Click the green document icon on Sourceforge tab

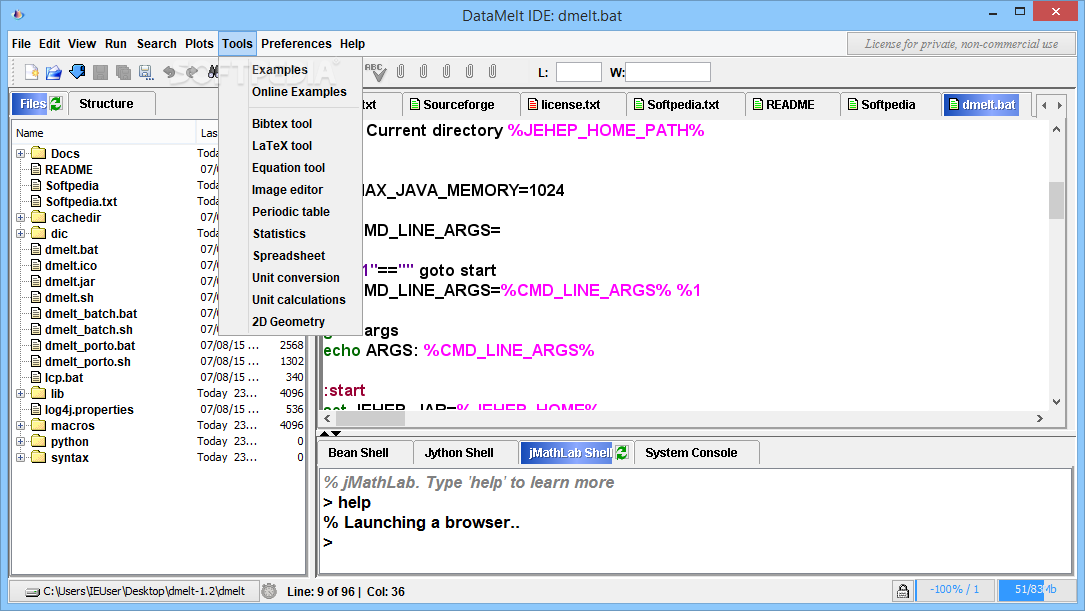point(414,104)
